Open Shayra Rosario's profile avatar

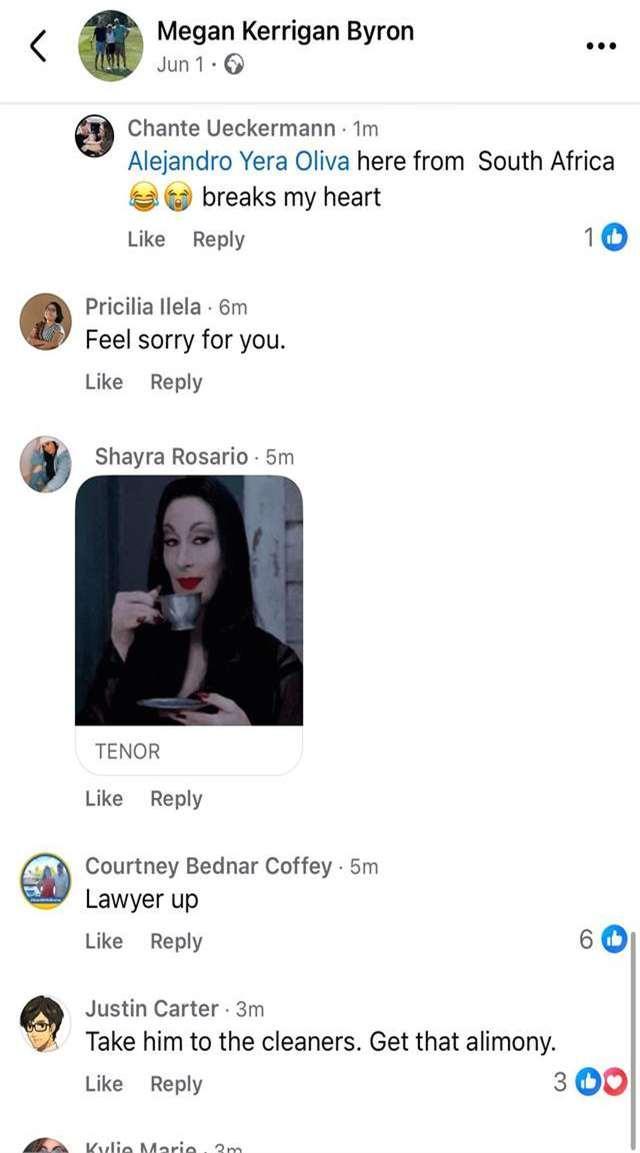[46, 464]
